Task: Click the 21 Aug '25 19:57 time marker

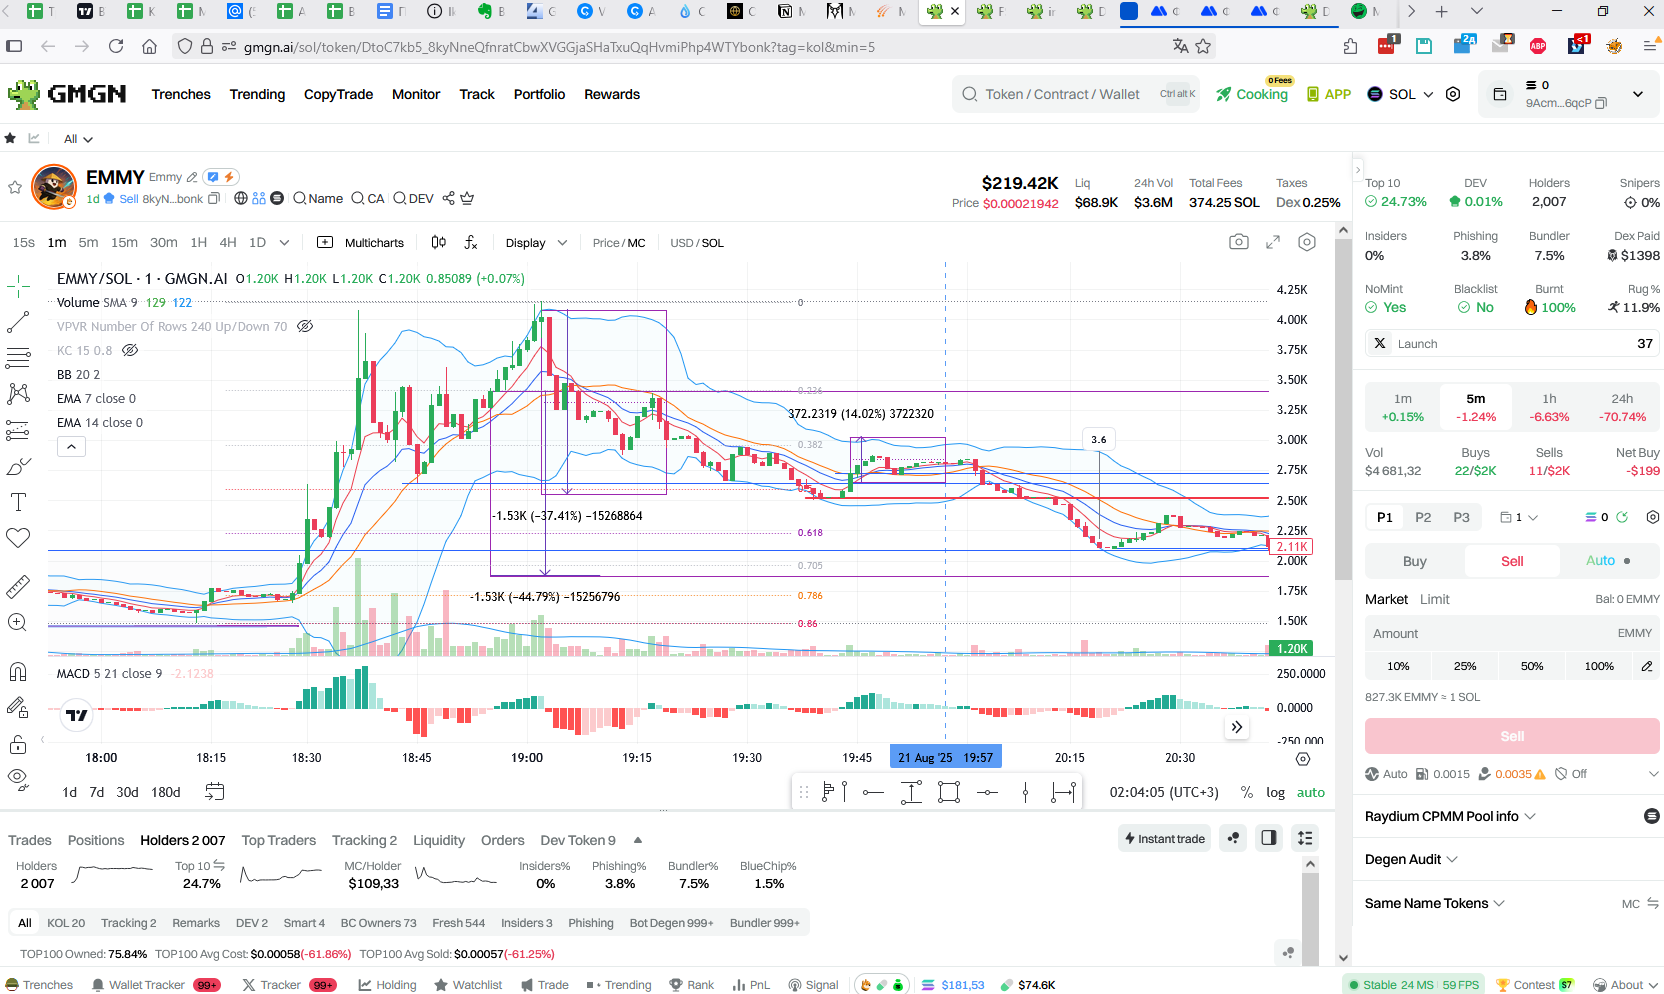Action: pos(945,757)
